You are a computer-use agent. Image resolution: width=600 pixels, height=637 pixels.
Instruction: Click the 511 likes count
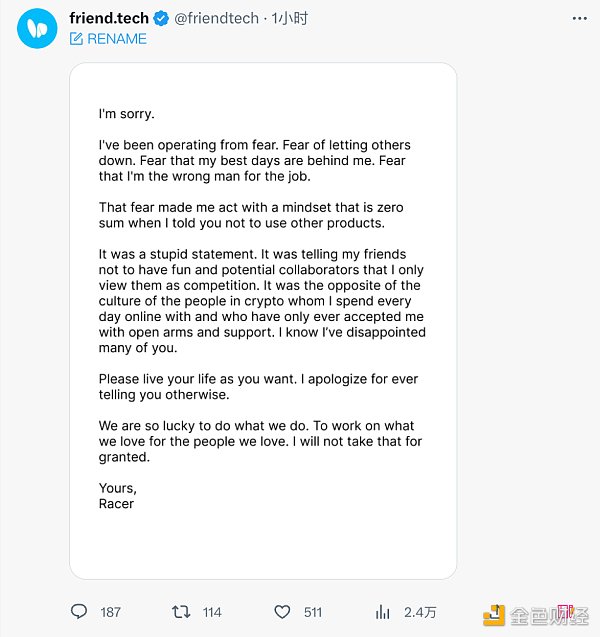313,612
